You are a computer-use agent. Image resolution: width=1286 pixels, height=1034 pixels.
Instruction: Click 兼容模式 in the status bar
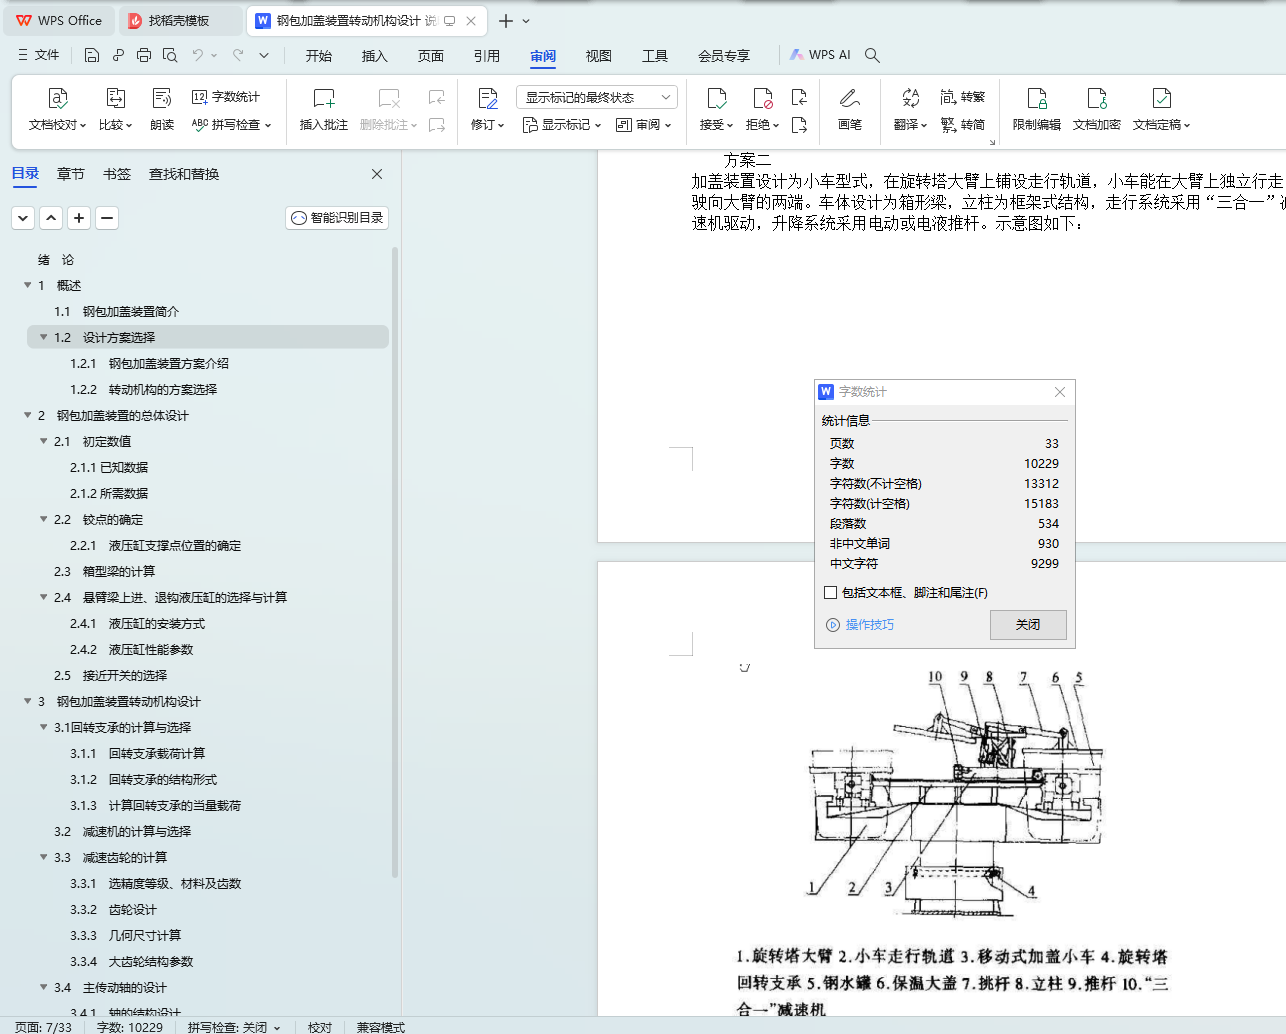pos(381,1027)
